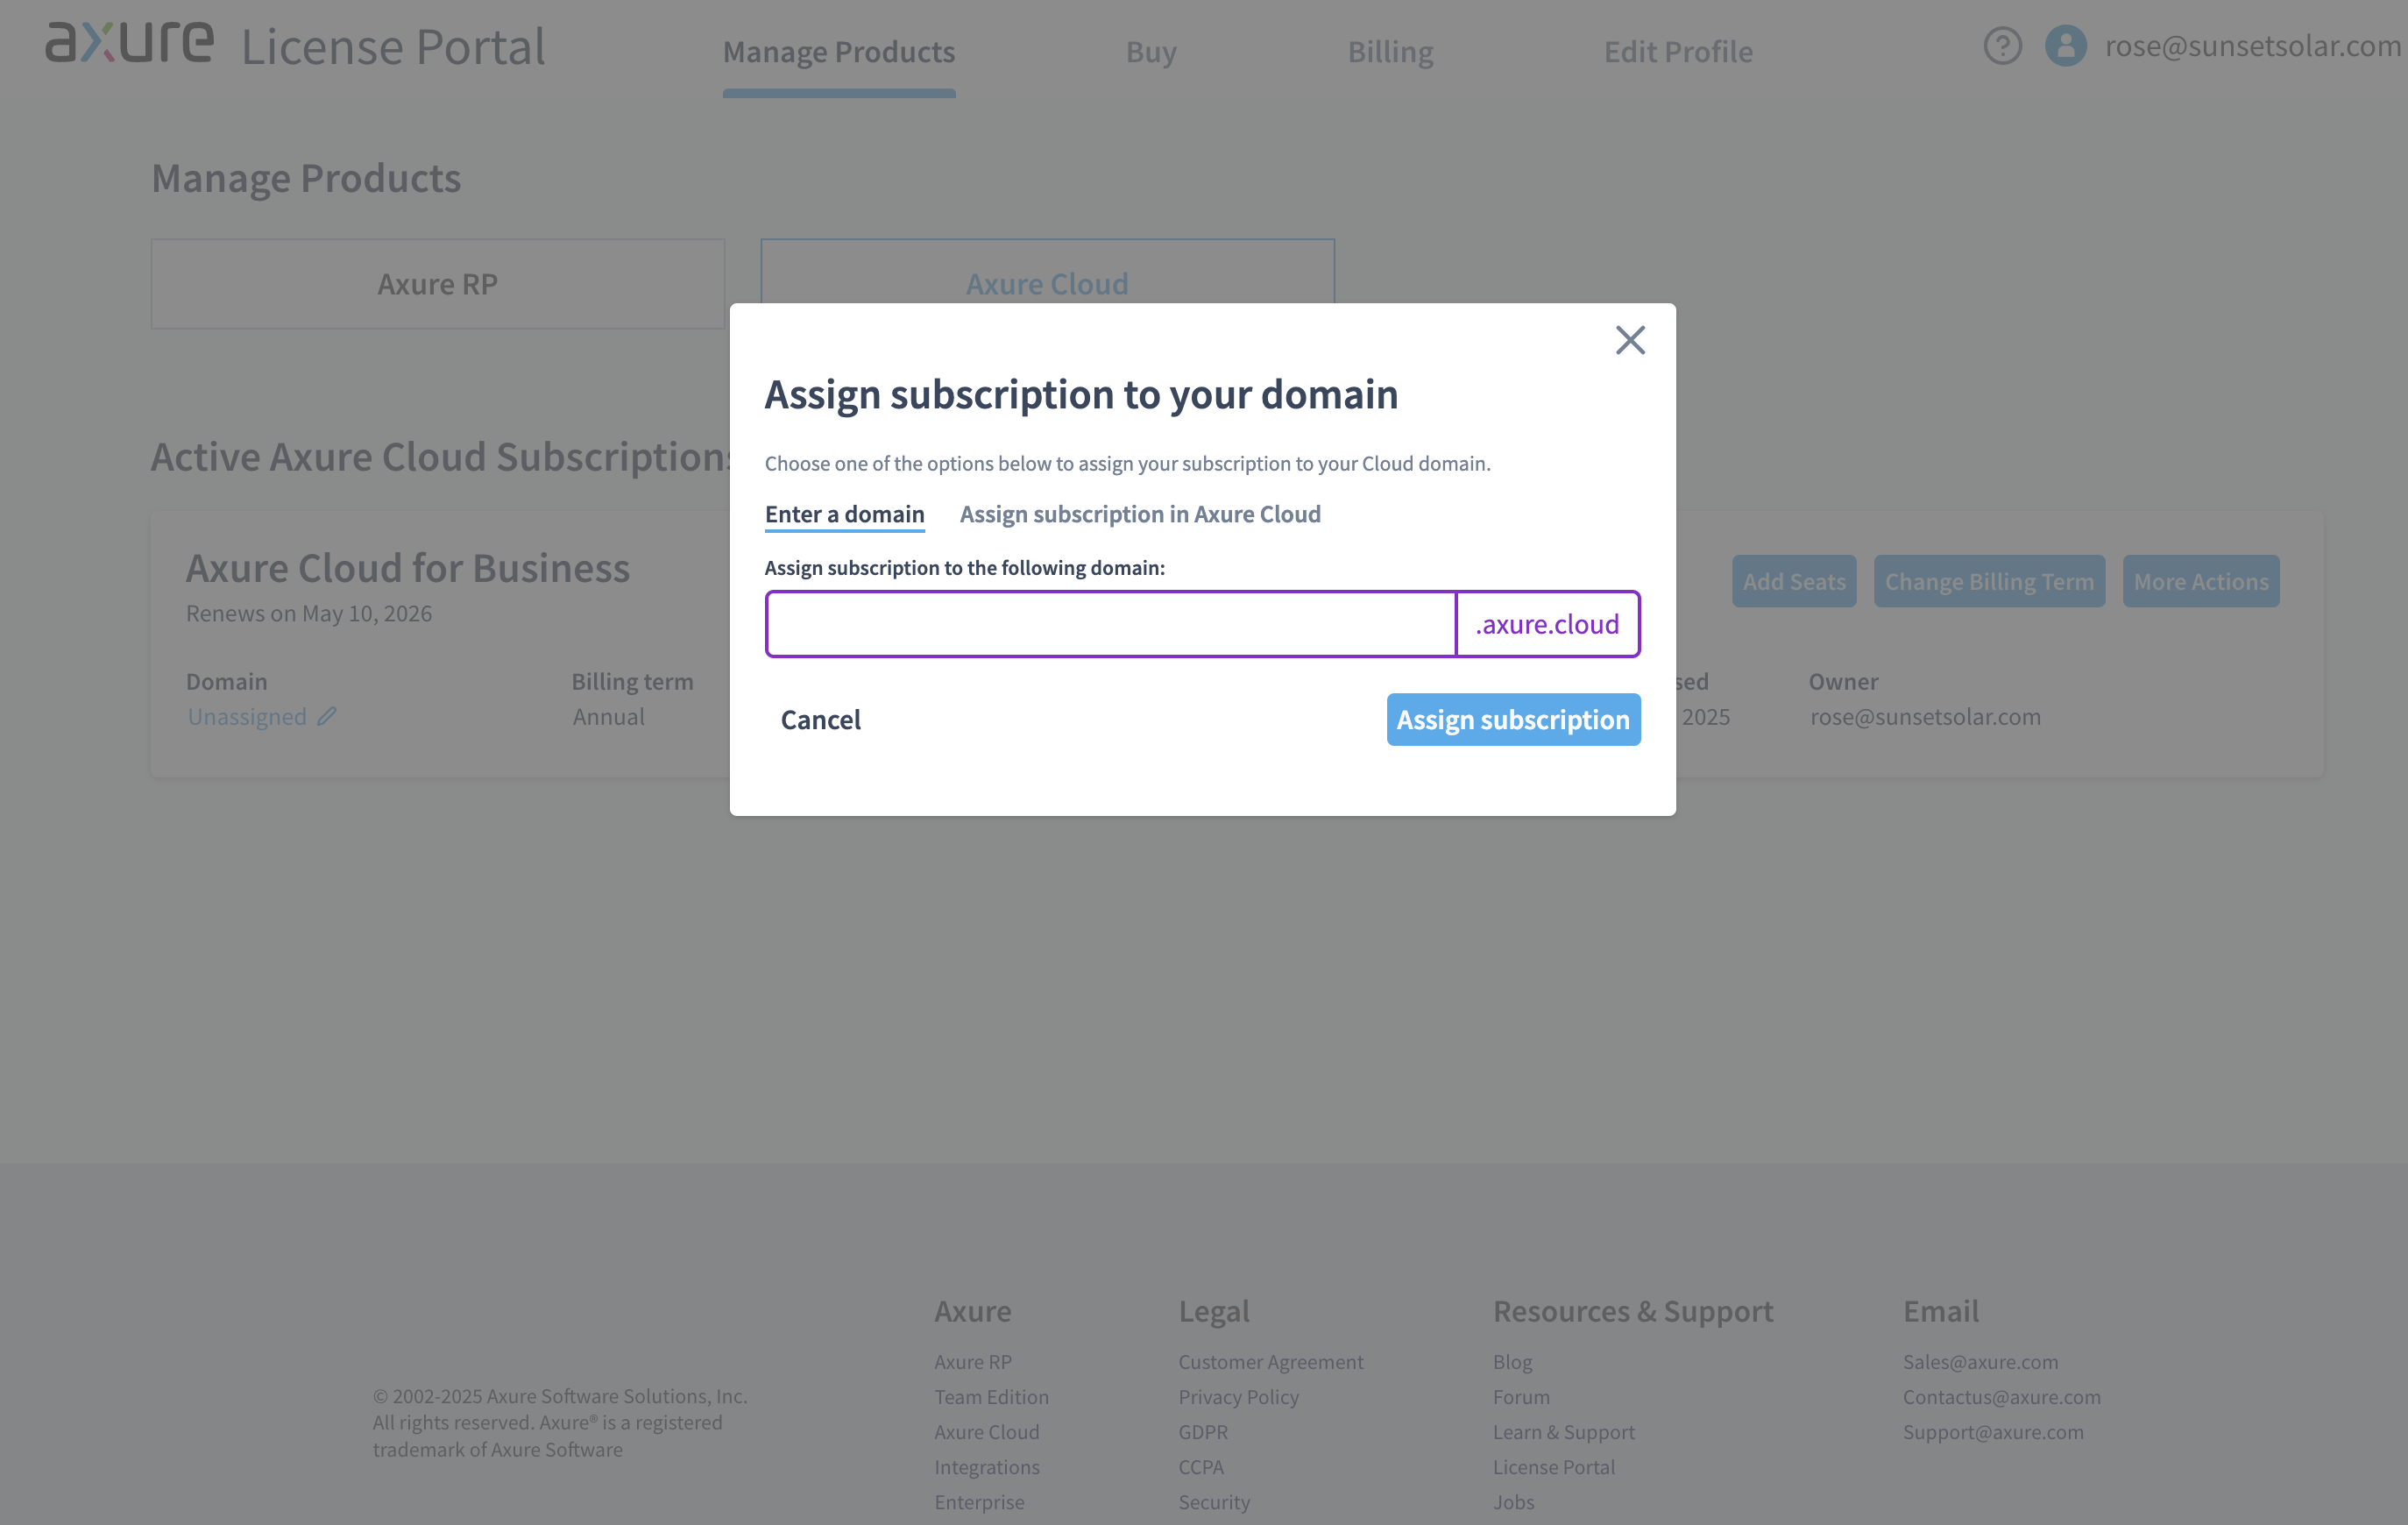The height and width of the screenshot is (1525, 2408).
Task: Click the help question mark icon
Action: coord(2002,46)
